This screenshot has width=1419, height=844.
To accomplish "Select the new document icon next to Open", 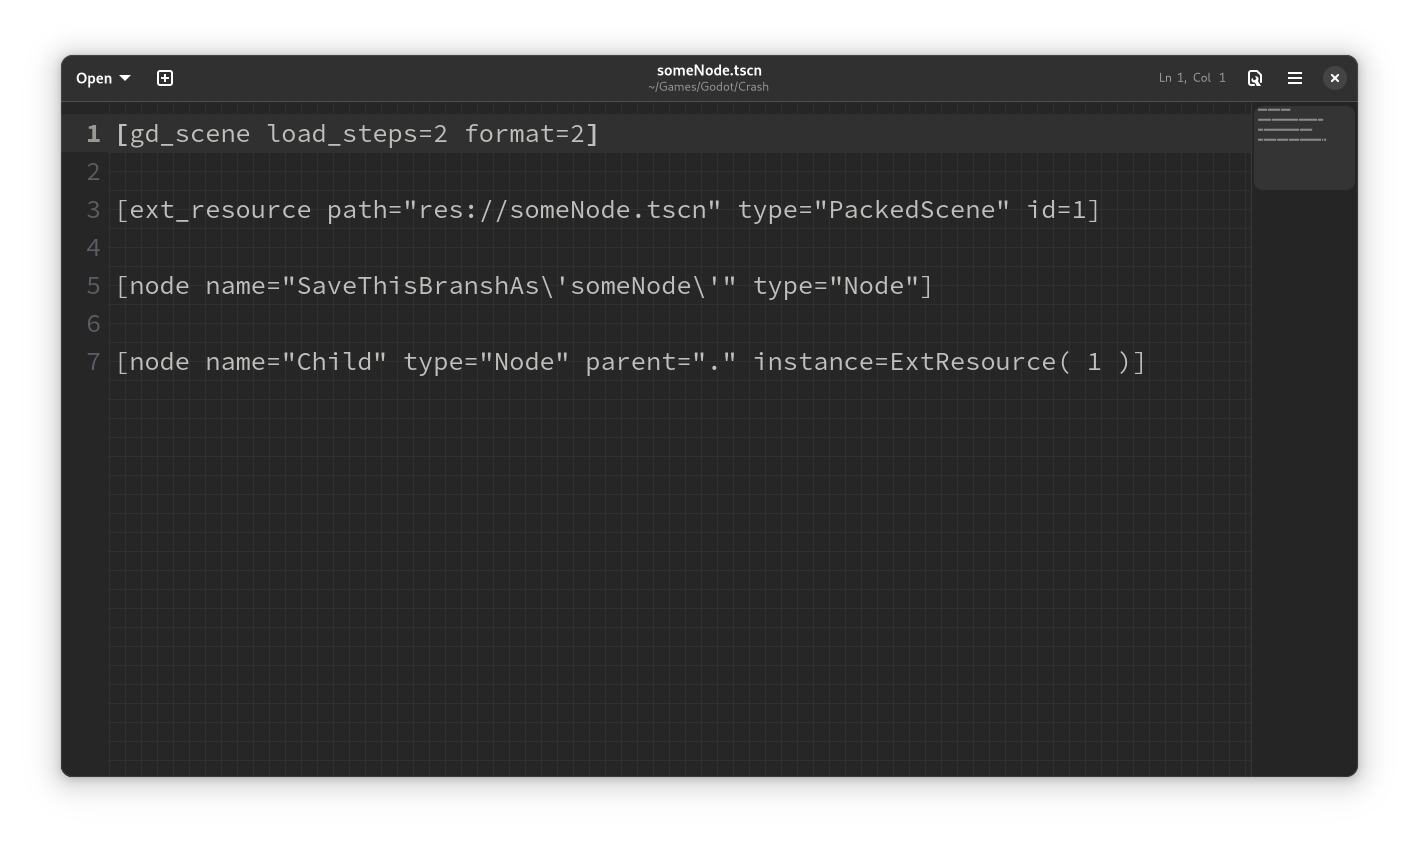I will [164, 78].
